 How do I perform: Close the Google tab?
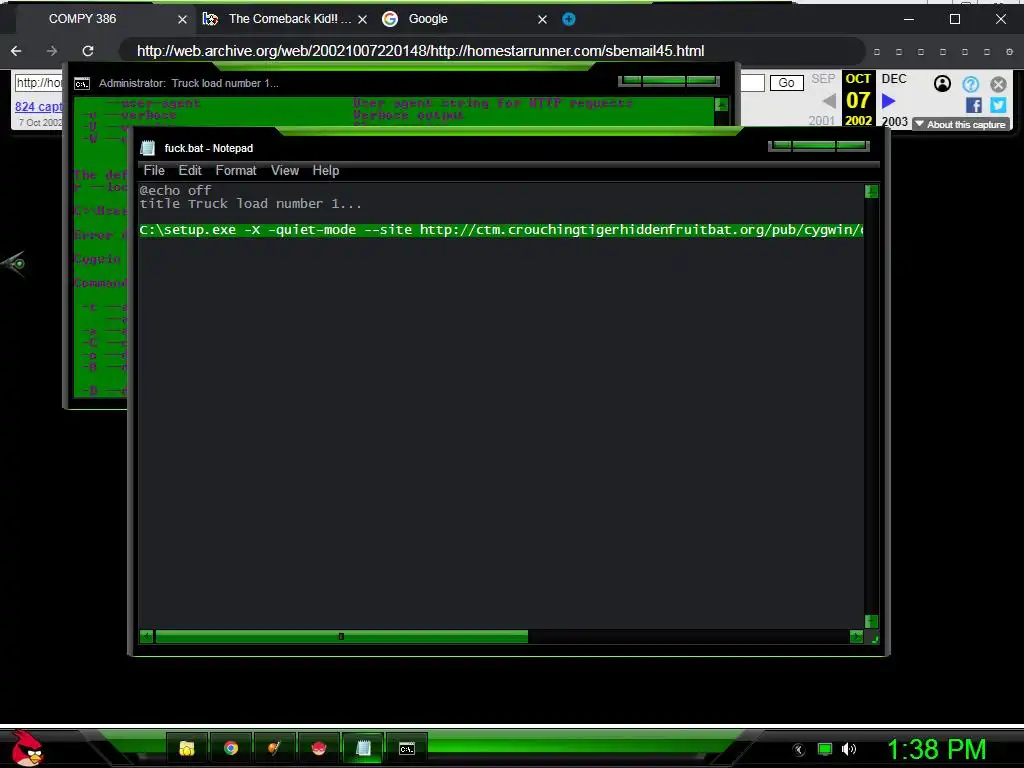tap(542, 20)
